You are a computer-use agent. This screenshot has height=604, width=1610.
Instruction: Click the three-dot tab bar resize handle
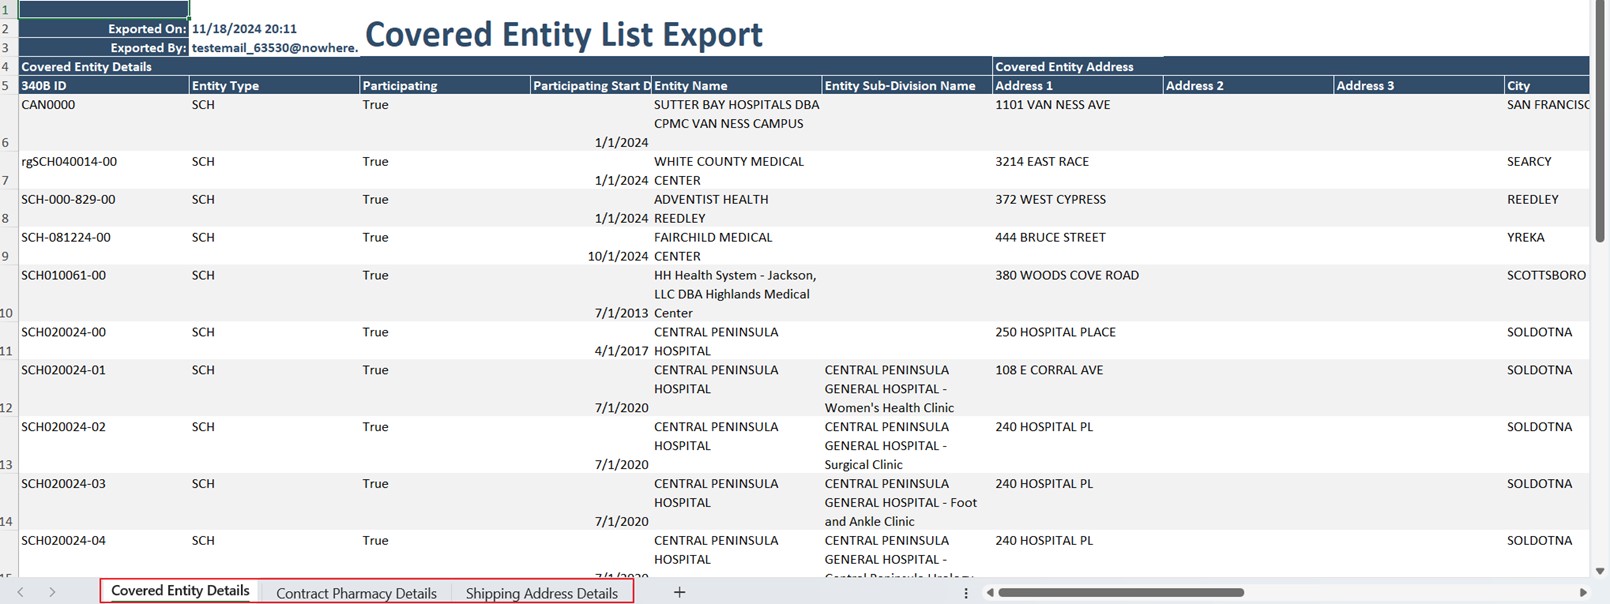(966, 593)
